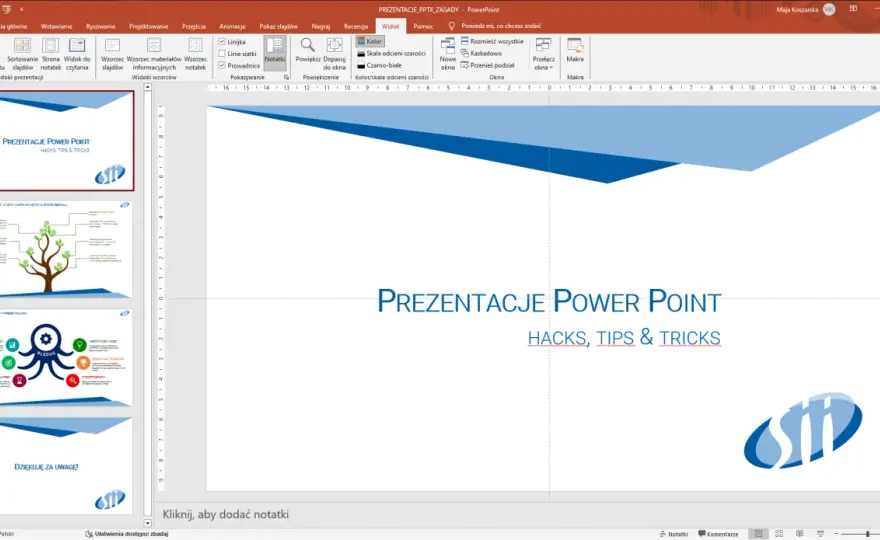Switch to Skala odcieni szarości
880x540 pixels.
point(392,53)
